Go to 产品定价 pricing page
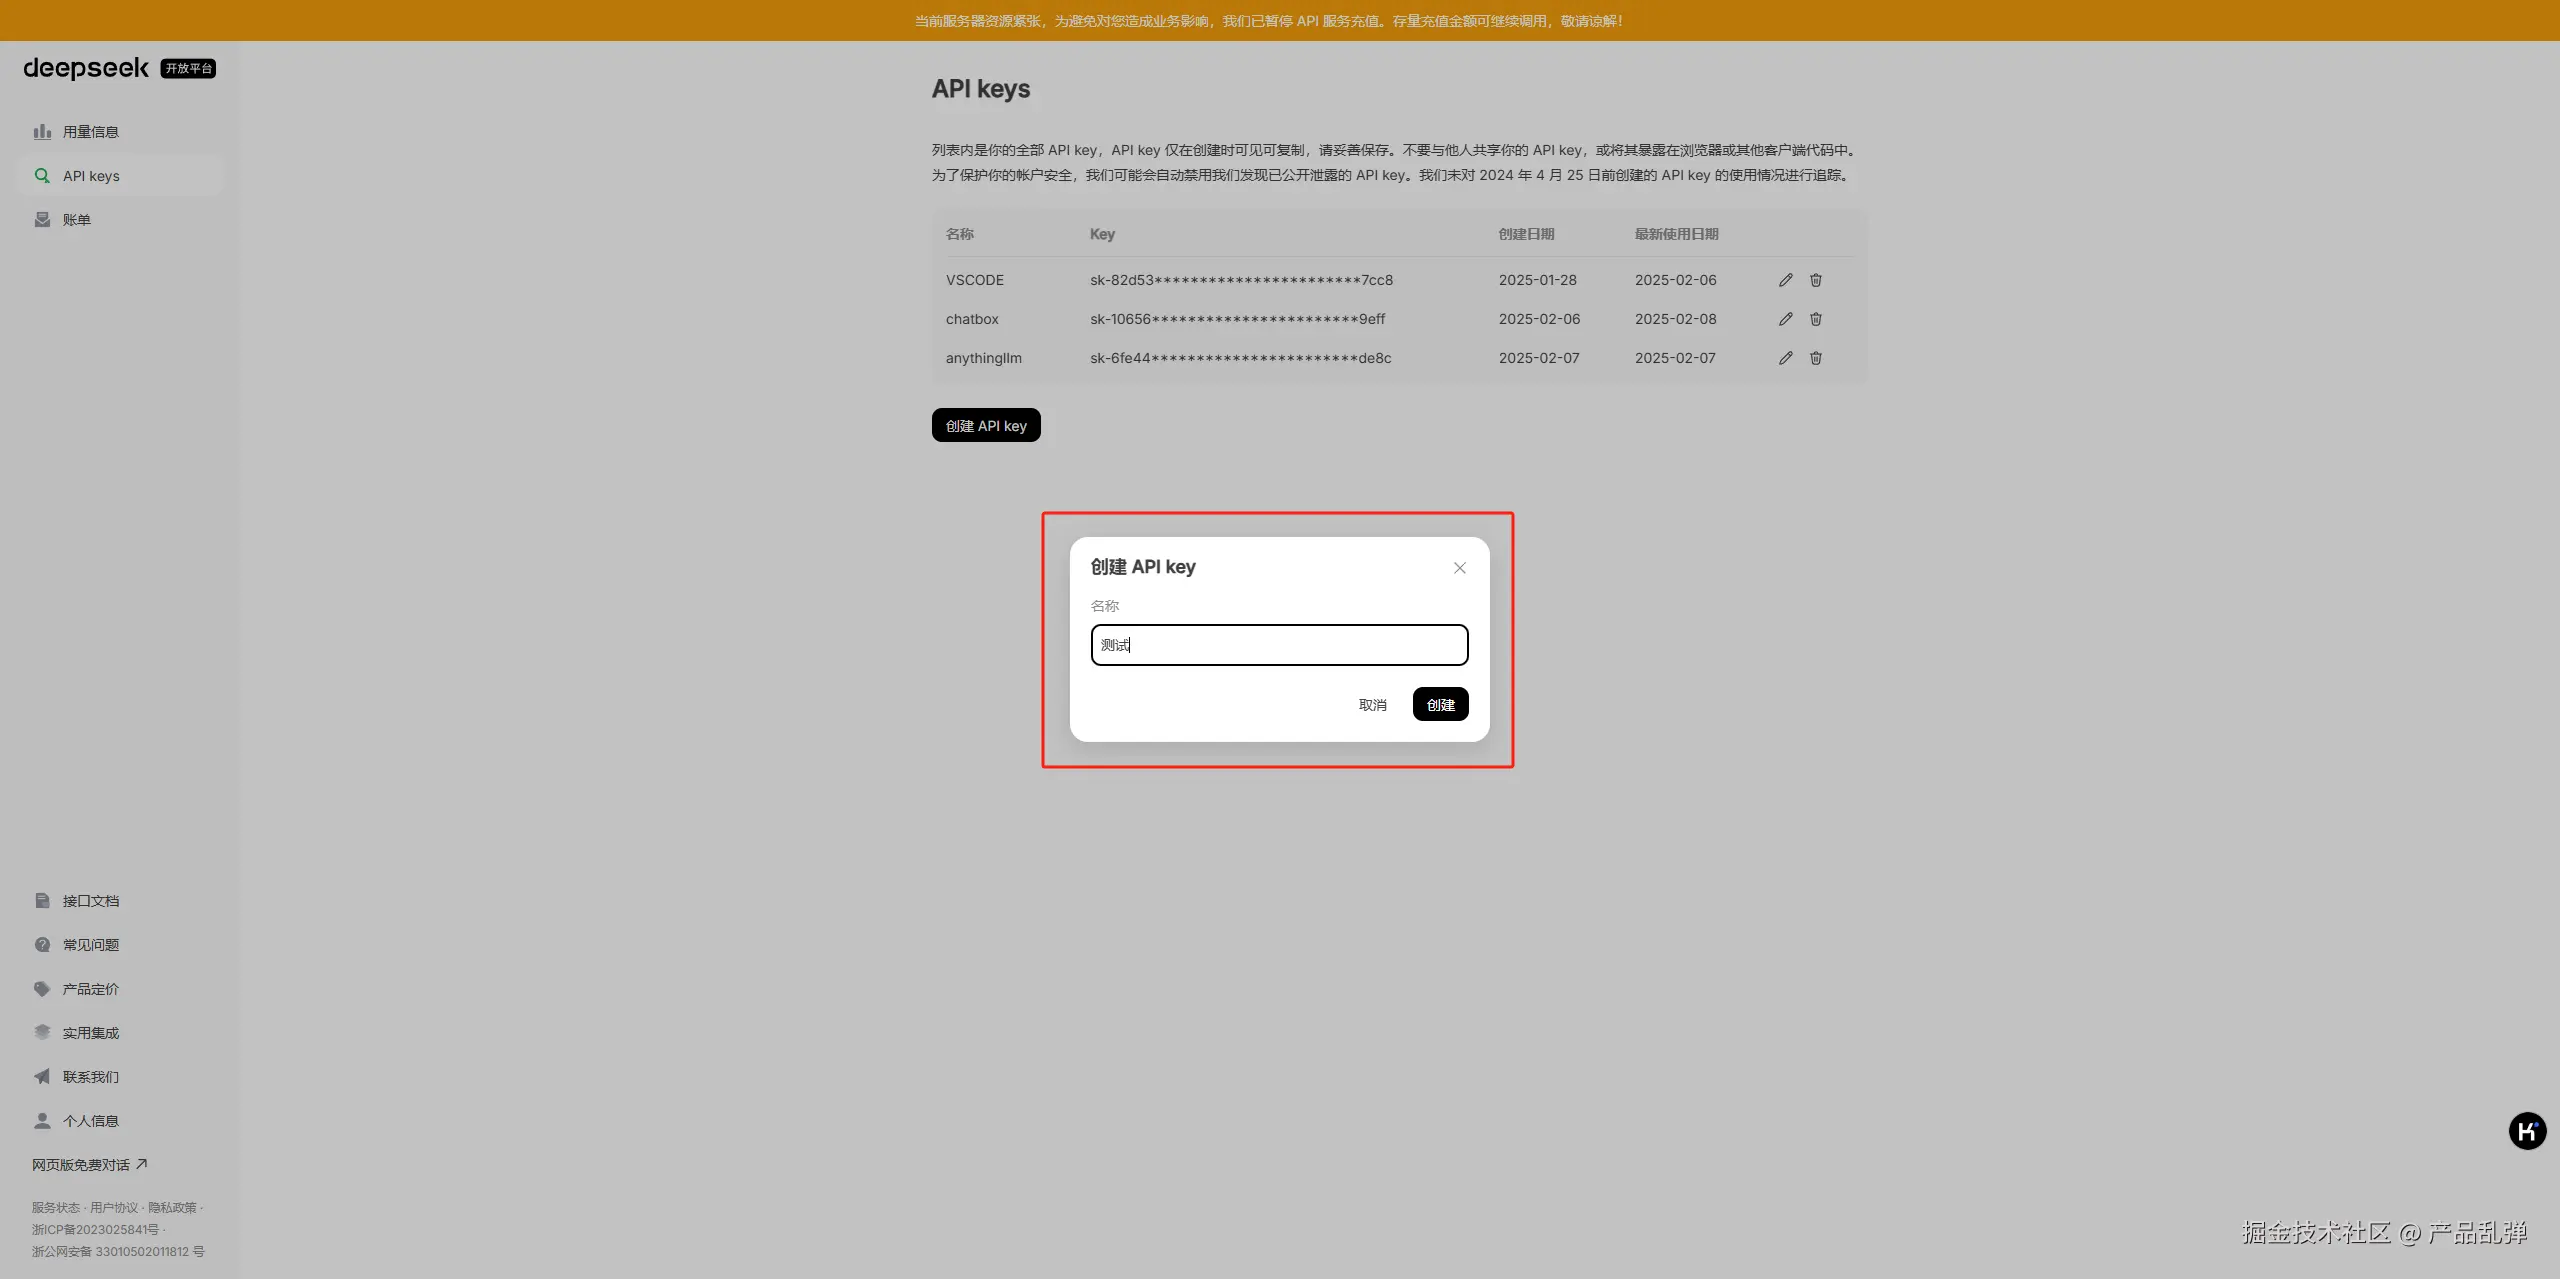 pos(90,989)
